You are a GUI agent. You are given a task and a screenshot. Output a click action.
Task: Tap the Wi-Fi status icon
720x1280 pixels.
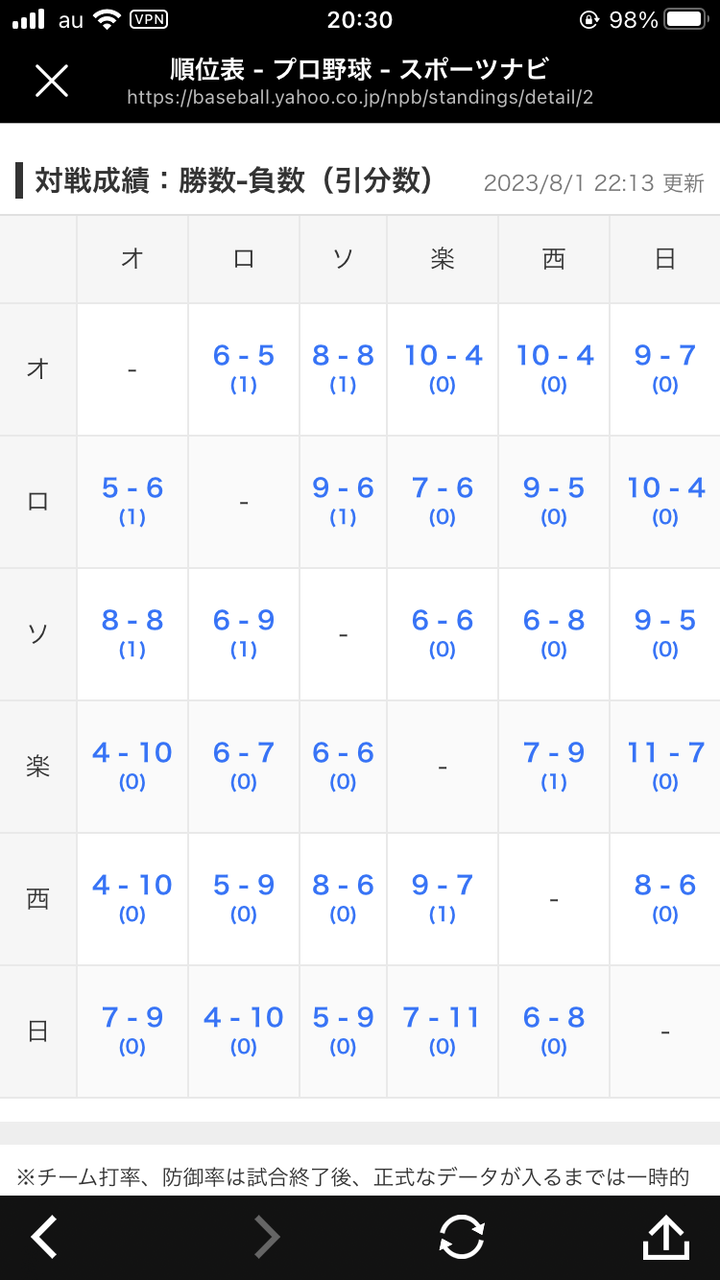click(x=105, y=20)
